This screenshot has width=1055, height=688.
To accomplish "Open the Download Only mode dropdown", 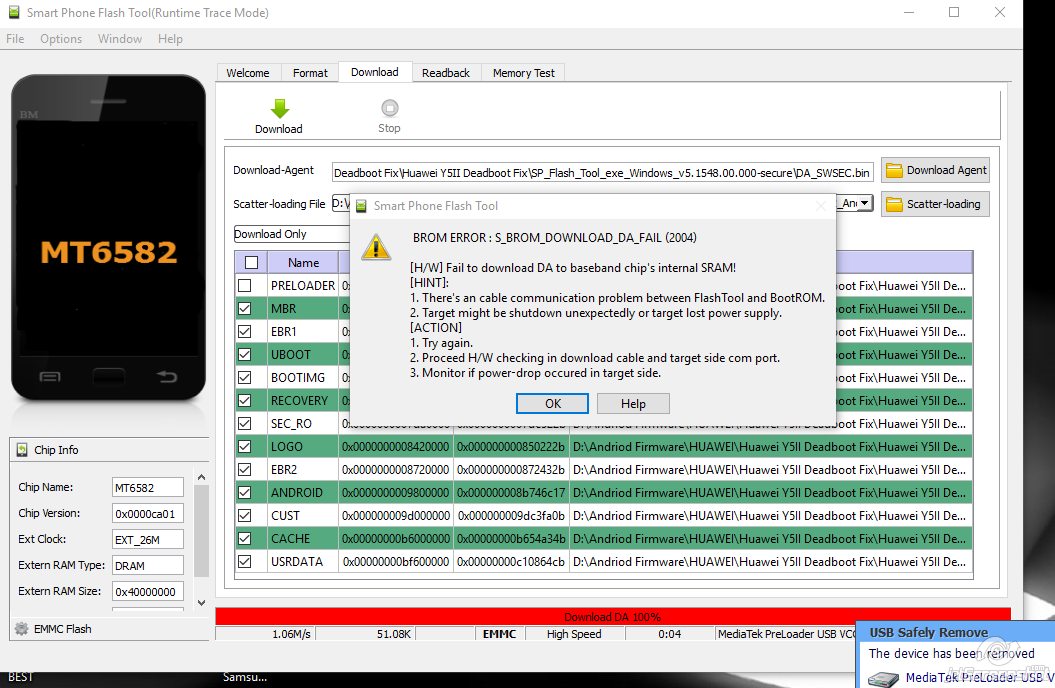I will [291, 234].
